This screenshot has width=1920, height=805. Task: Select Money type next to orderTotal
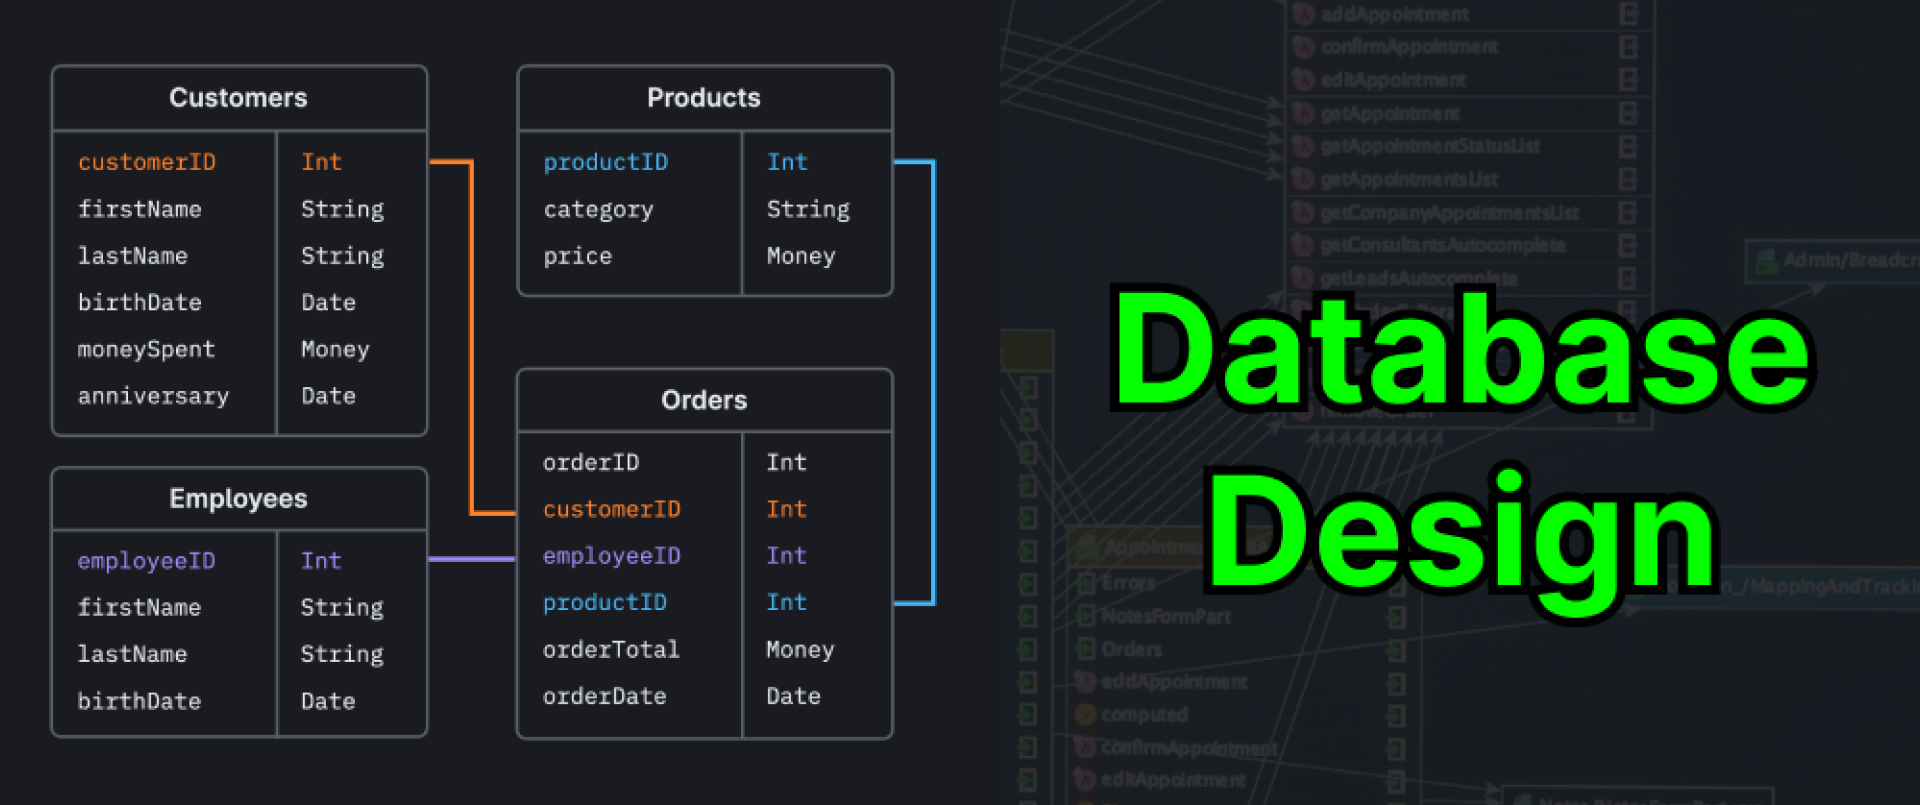pos(800,650)
